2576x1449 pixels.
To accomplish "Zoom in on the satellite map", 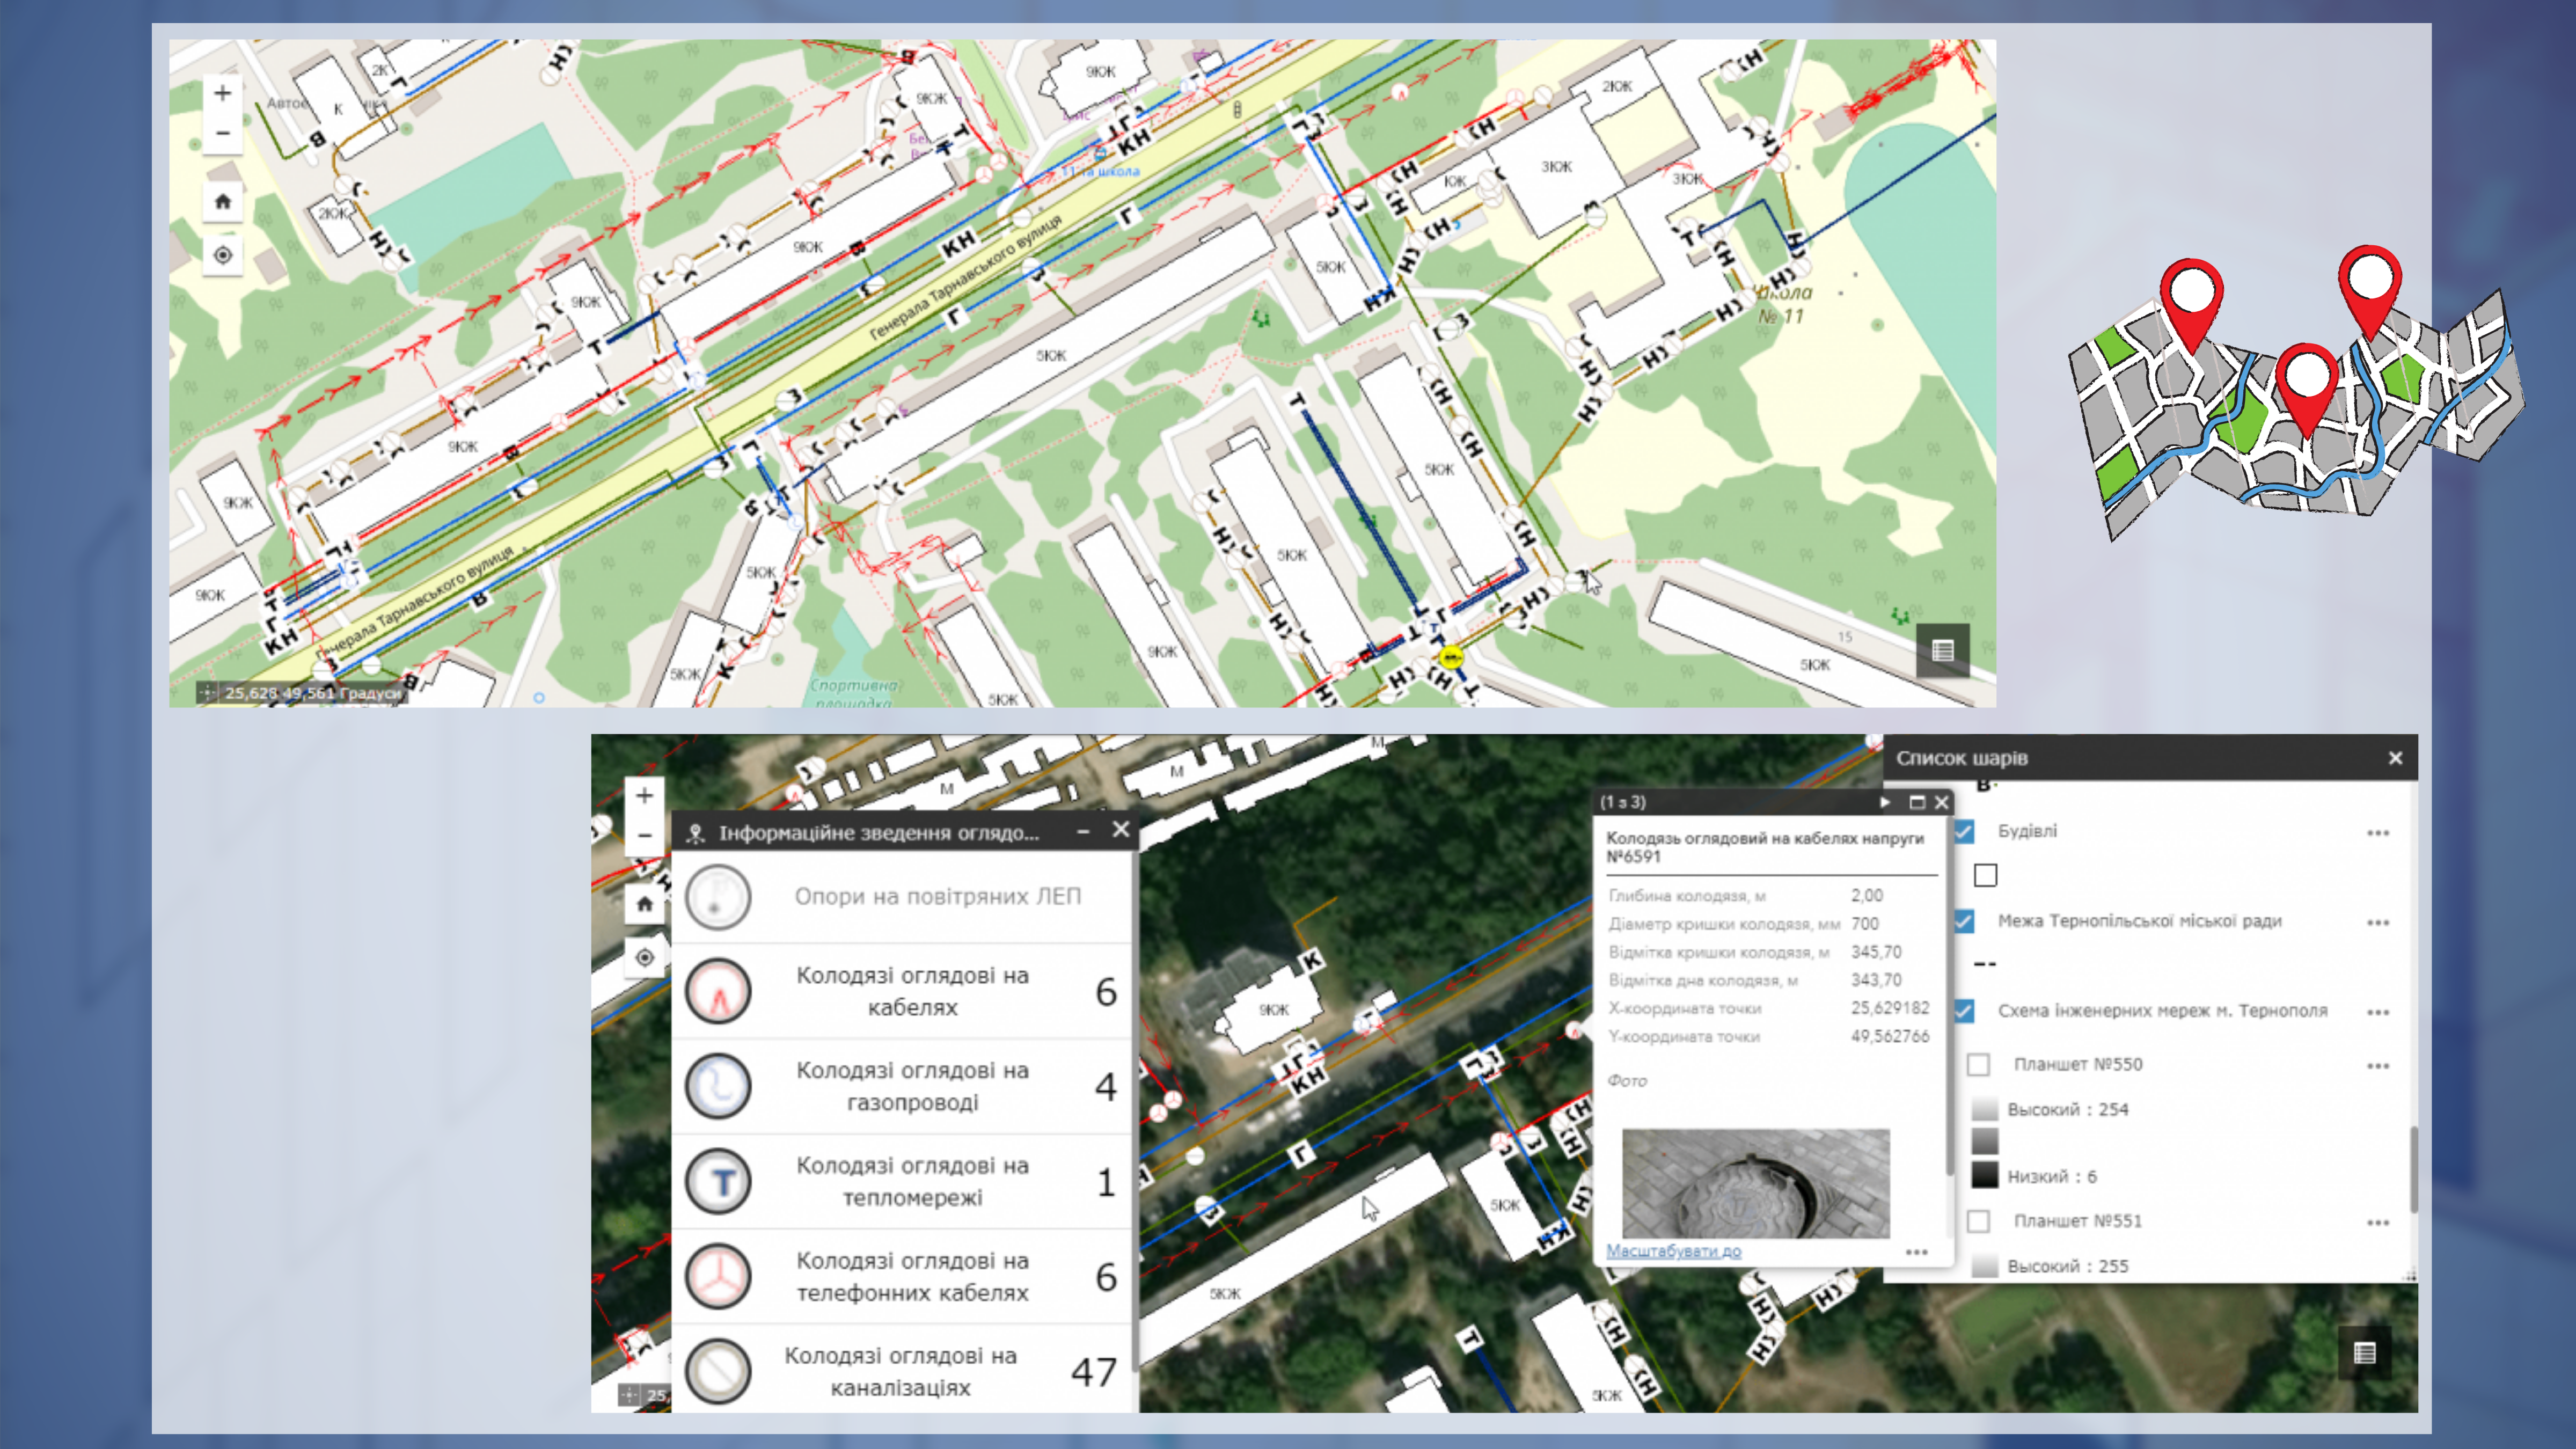I will (645, 796).
